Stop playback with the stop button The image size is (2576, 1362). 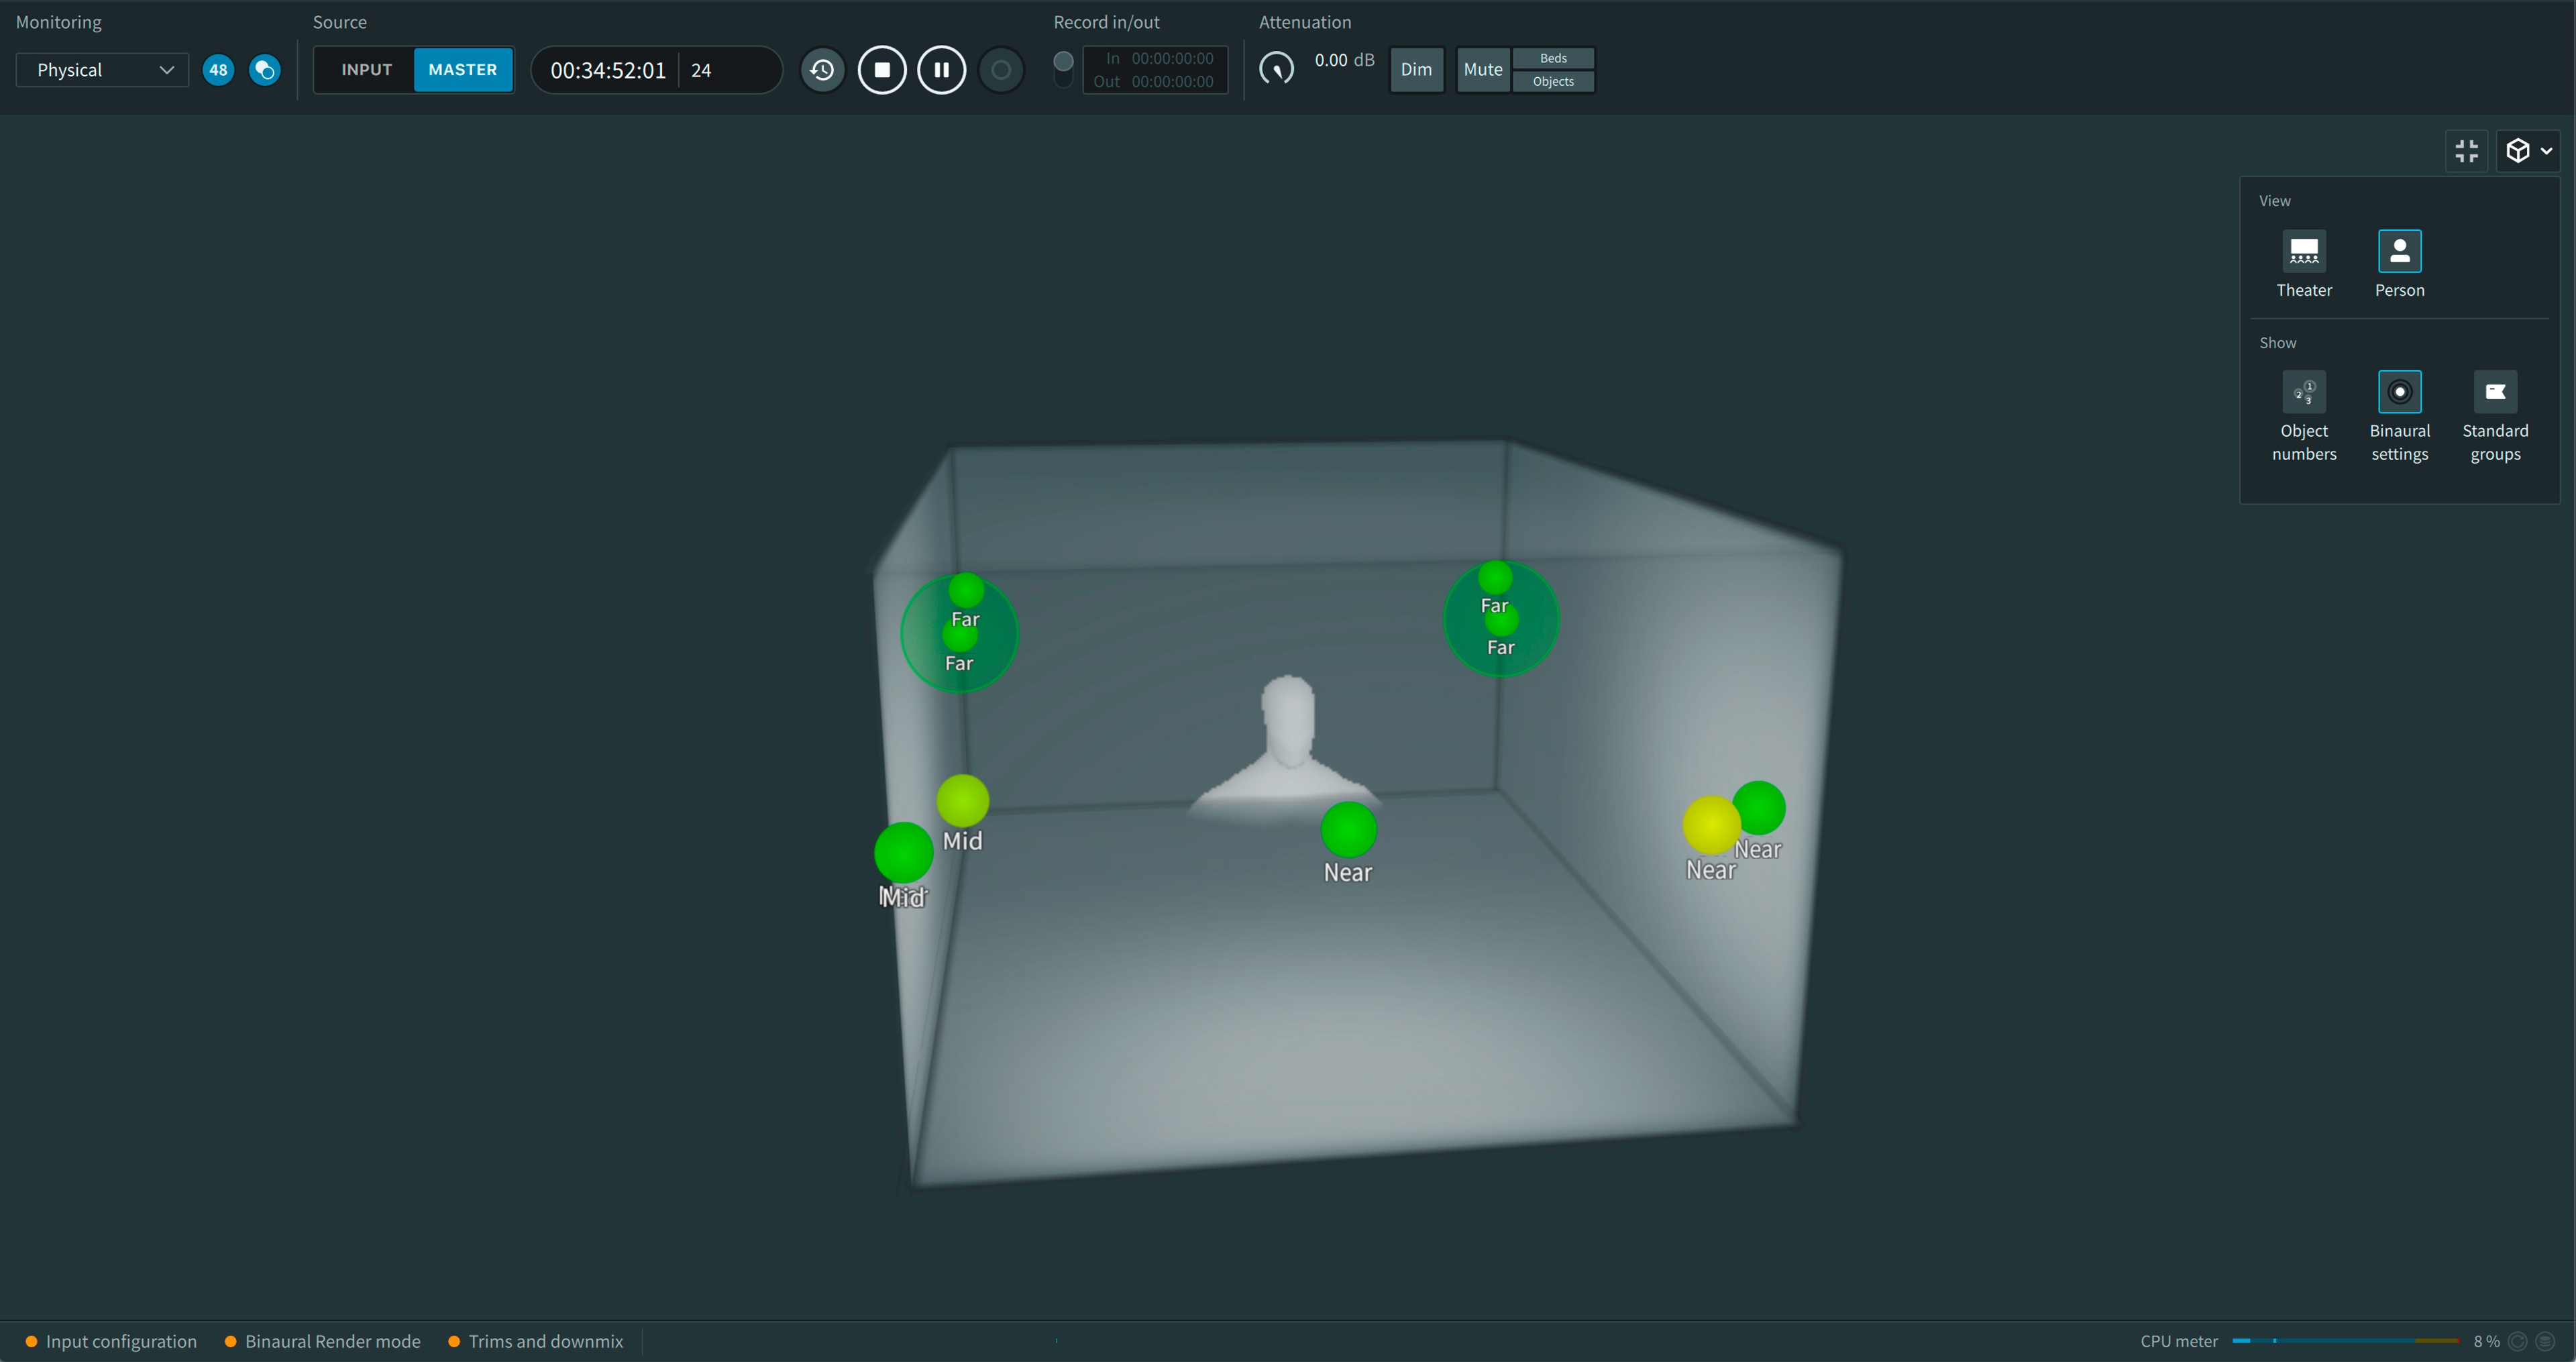[882, 70]
